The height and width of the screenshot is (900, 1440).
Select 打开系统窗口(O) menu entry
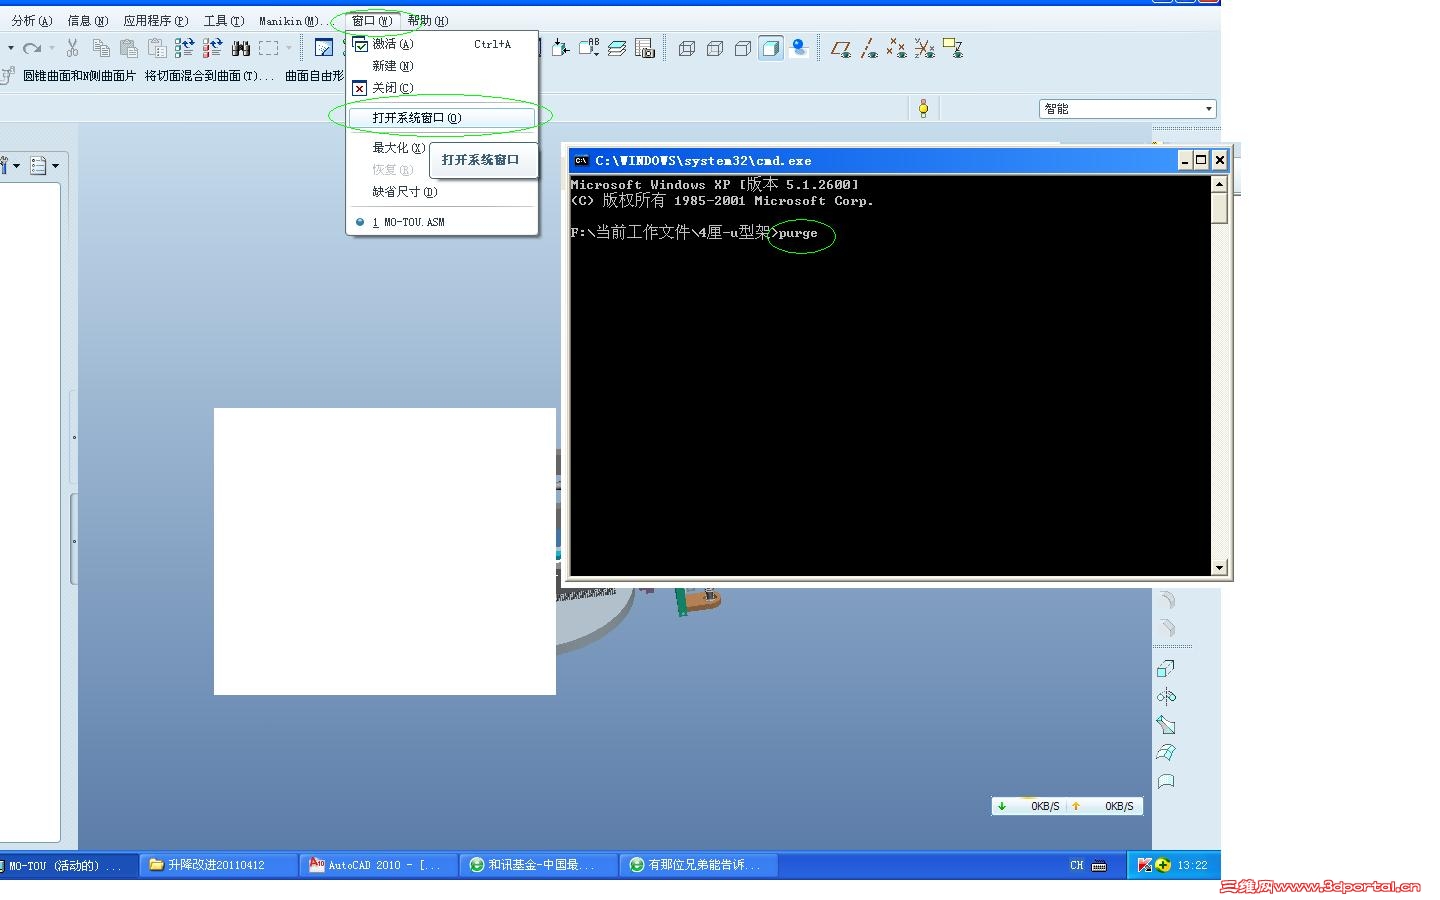(x=442, y=118)
